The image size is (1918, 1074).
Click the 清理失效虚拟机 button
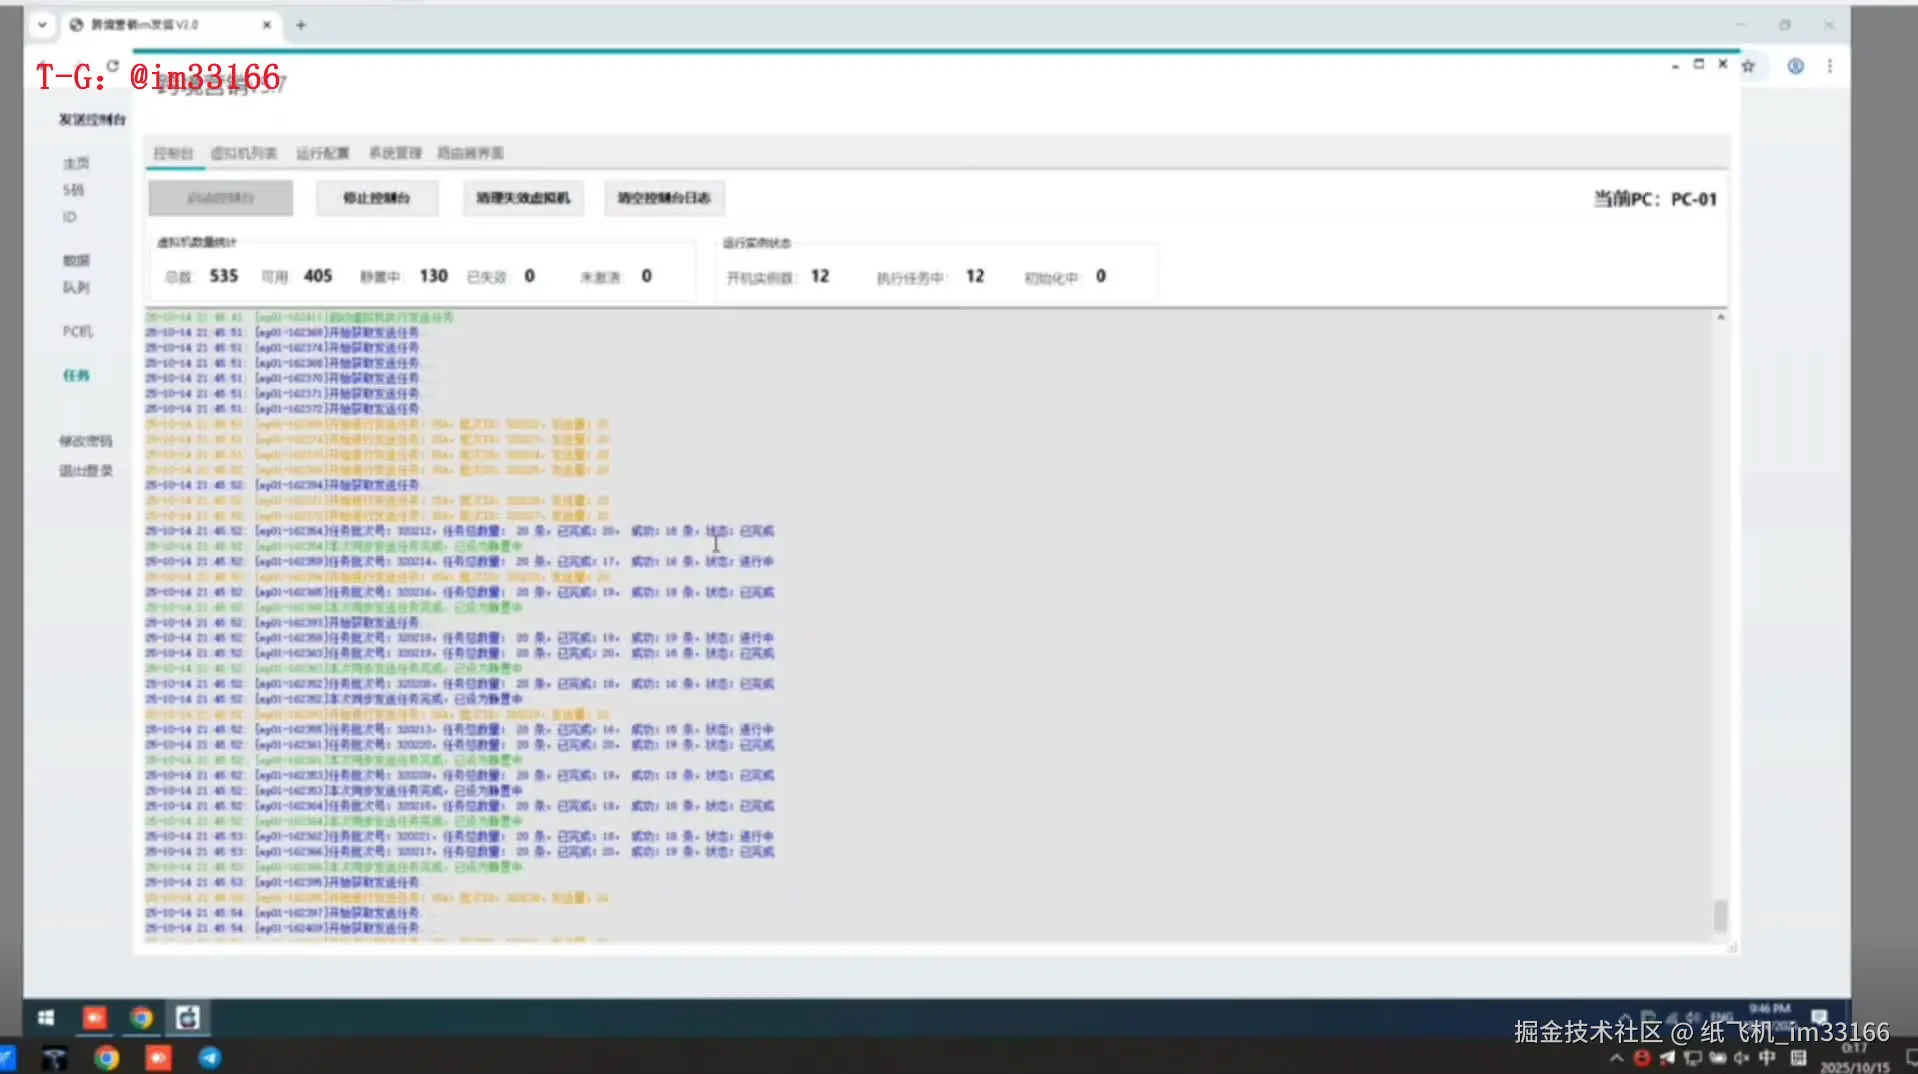(x=523, y=198)
